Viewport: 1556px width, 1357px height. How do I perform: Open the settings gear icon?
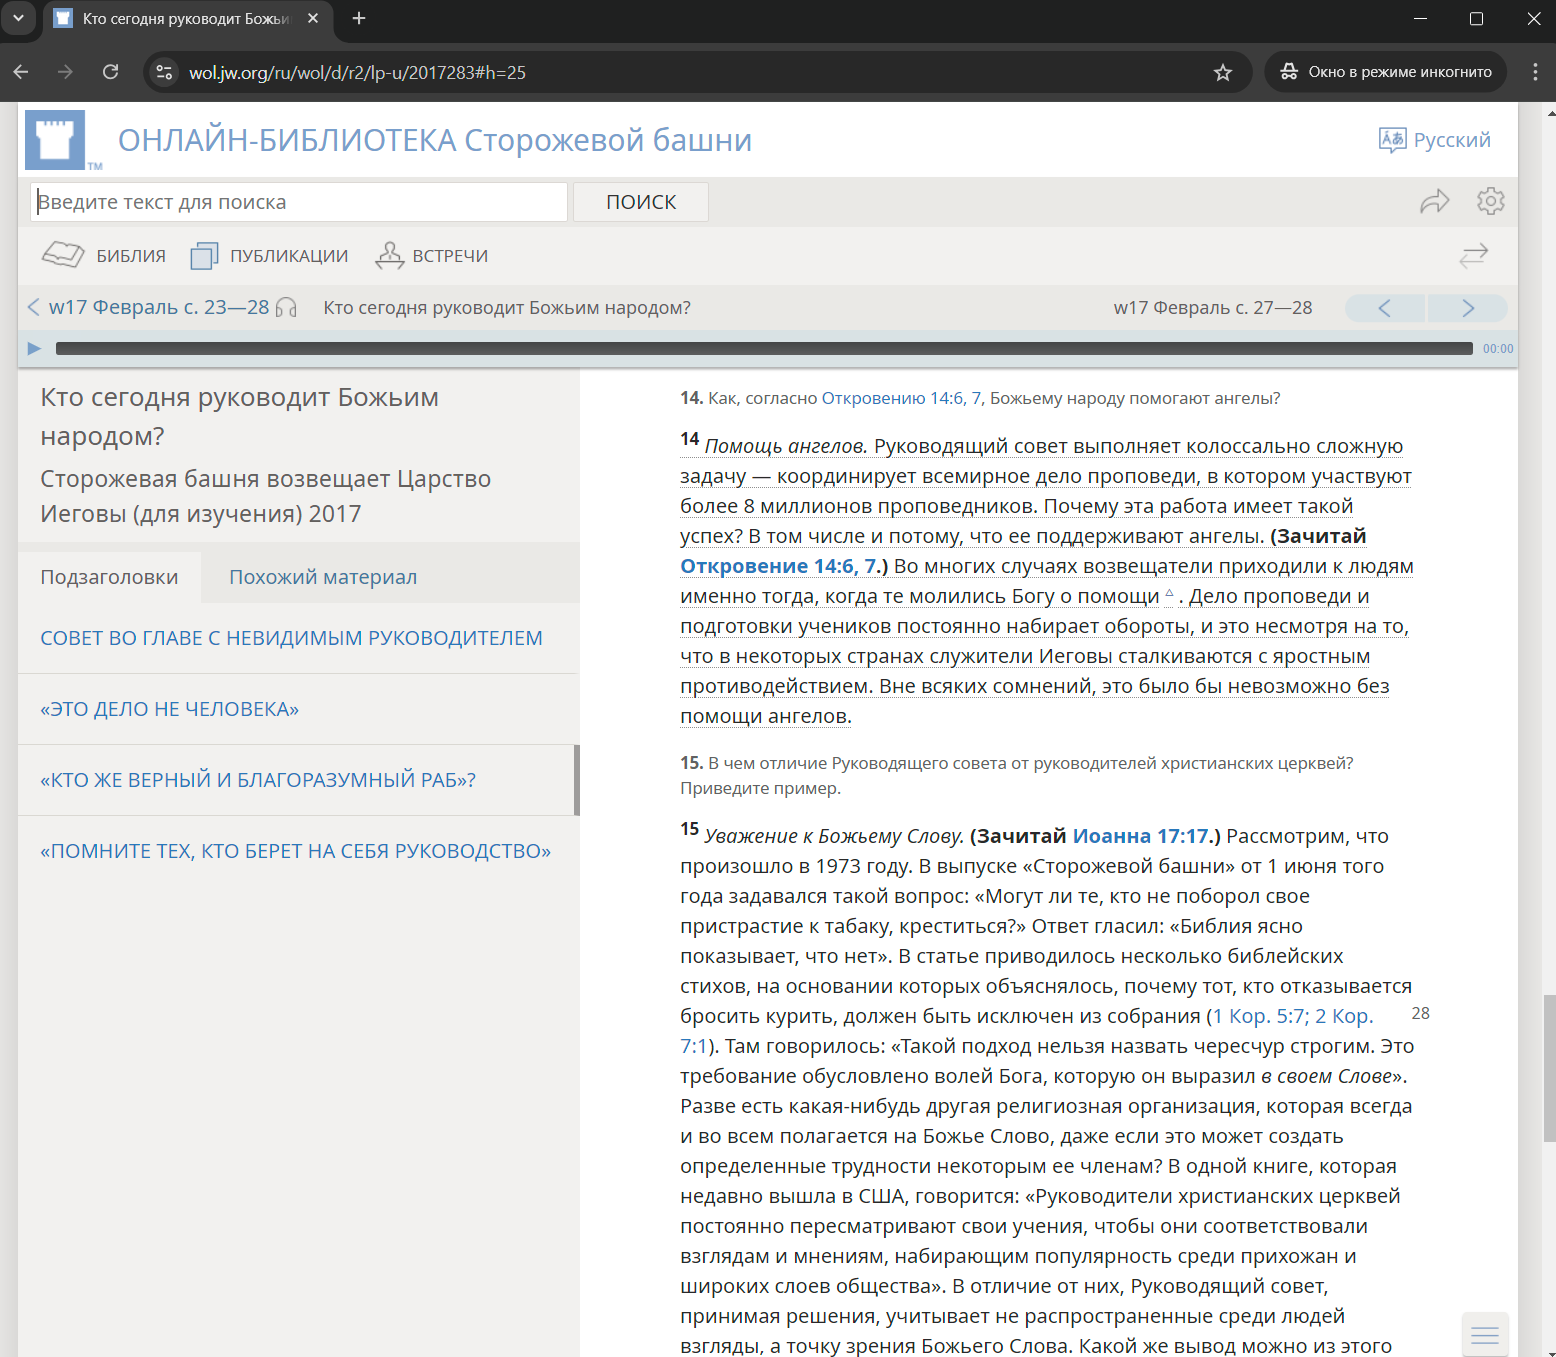[x=1490, y=201]
